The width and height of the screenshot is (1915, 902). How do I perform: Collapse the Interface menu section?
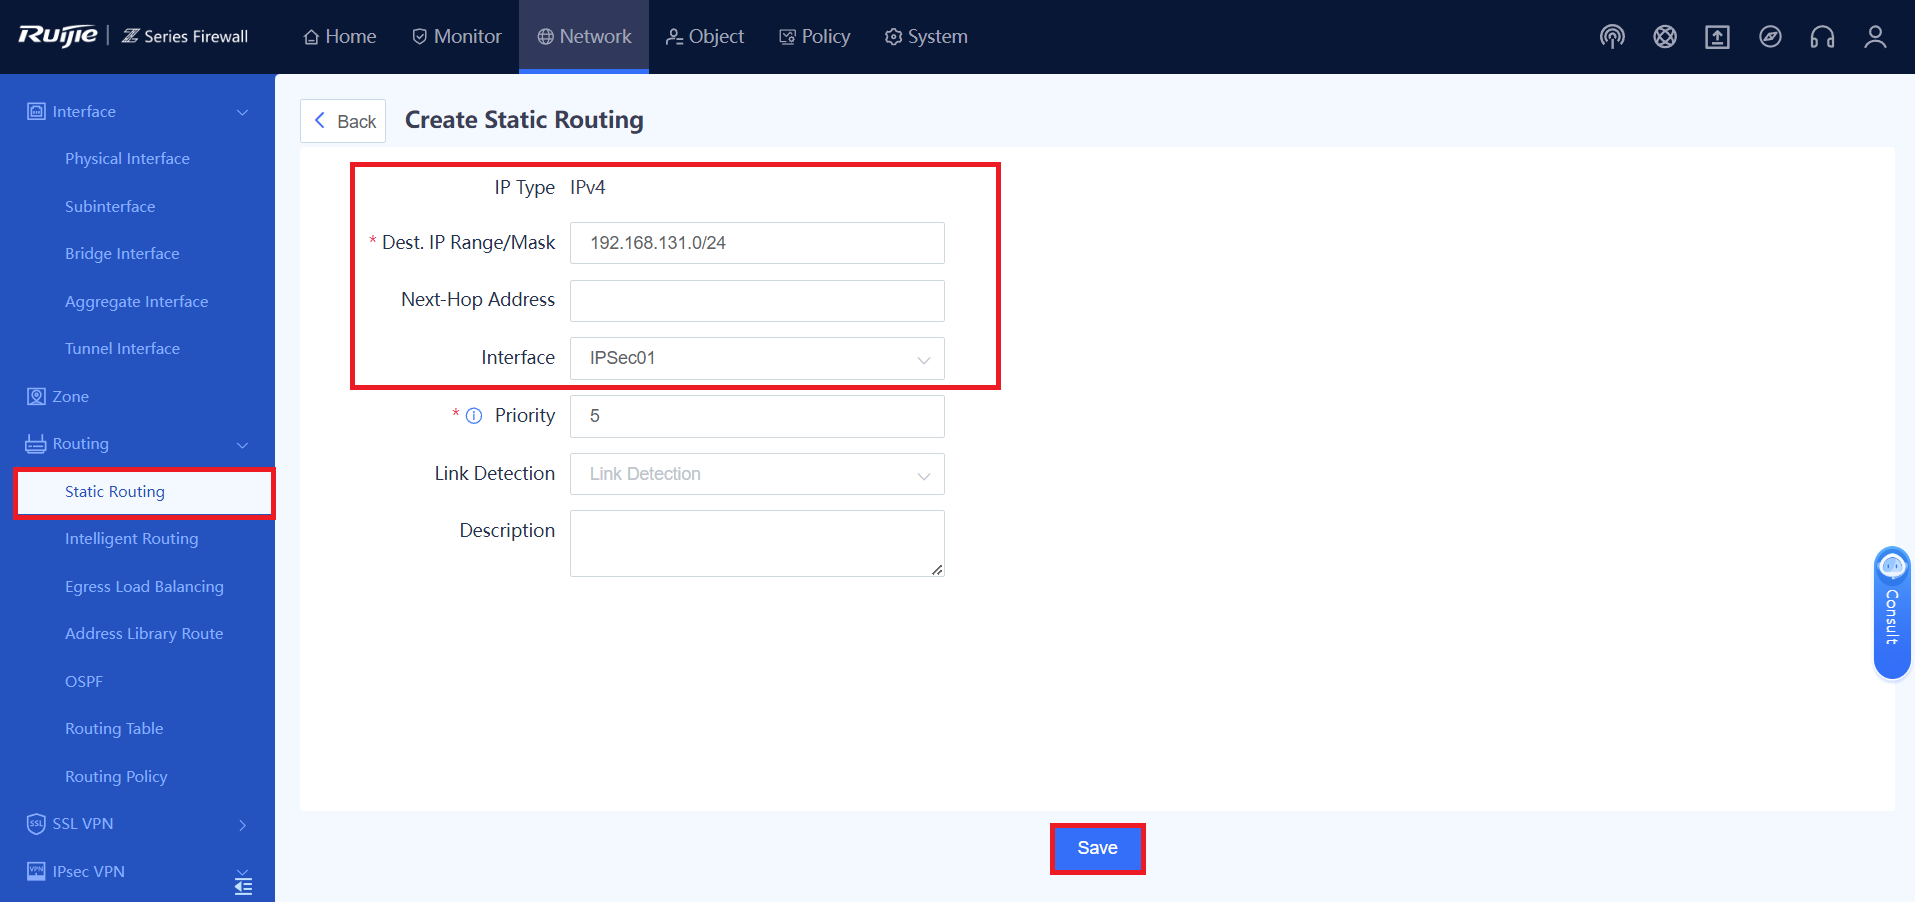point(242,112)
